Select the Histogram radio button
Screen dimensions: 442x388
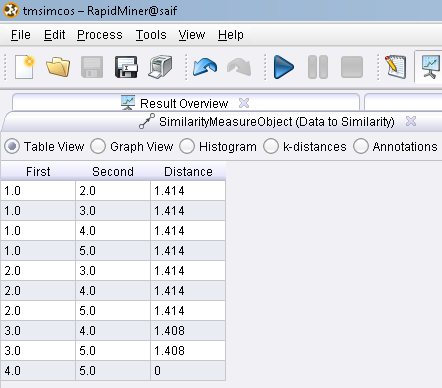click(x=187, y=146)
